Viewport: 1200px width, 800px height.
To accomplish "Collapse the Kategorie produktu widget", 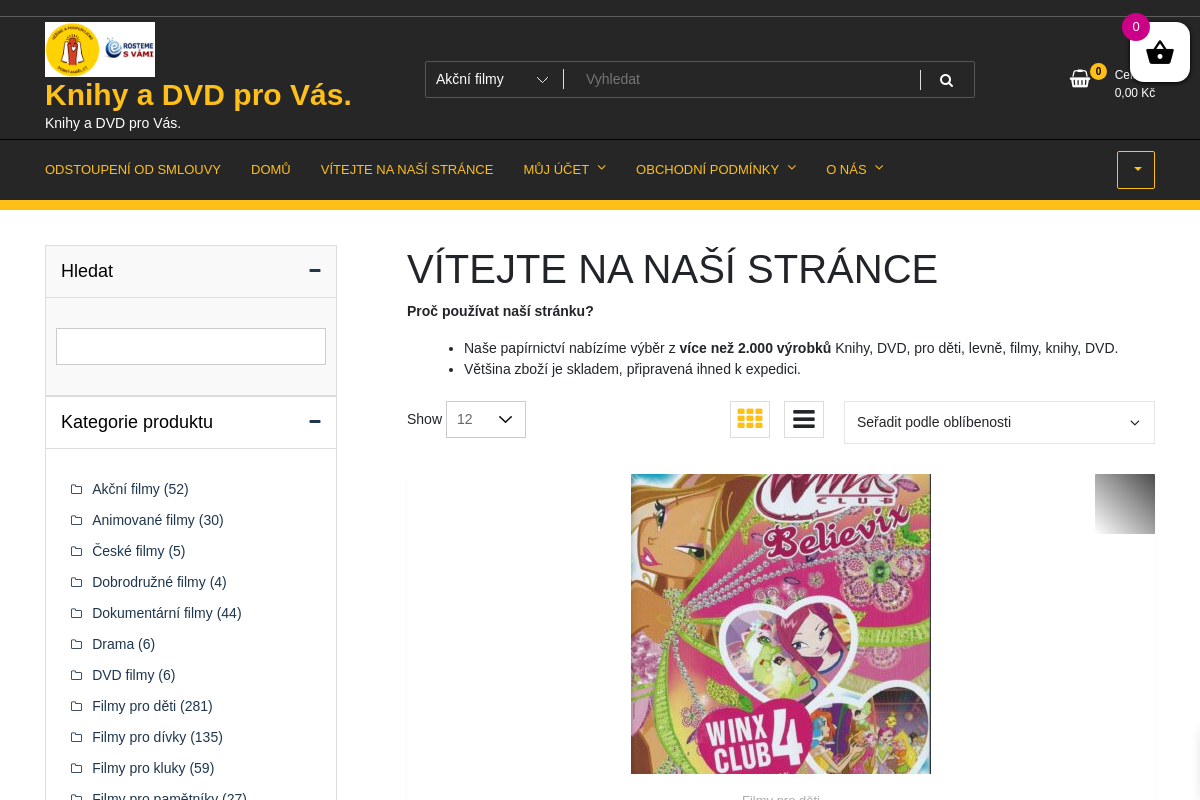I will click(315, 422).
